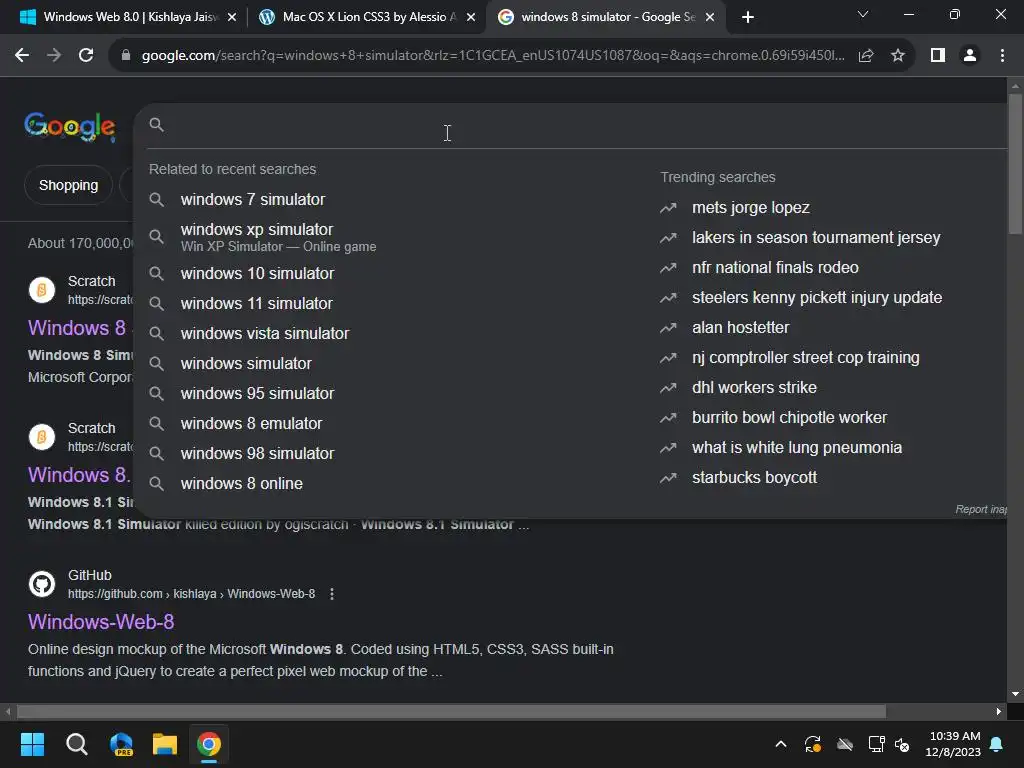Click trending dhl workers strike
1024x768 pixels.
(x=754, y=388)
